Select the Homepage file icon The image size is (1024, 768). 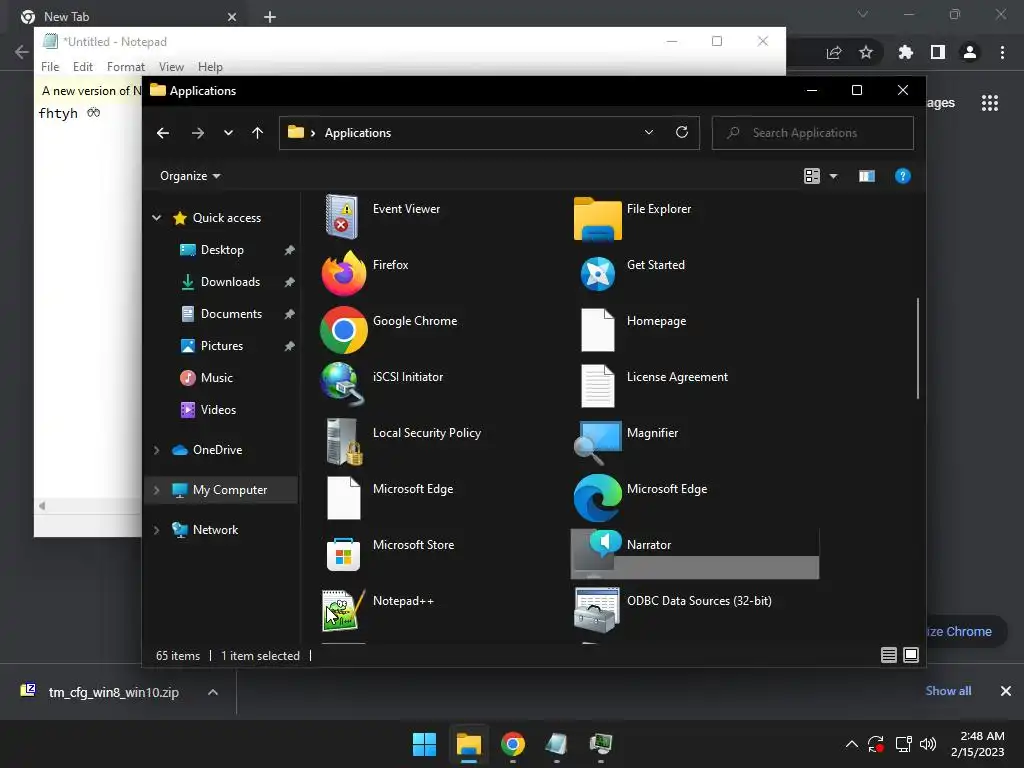coord(598,330)
